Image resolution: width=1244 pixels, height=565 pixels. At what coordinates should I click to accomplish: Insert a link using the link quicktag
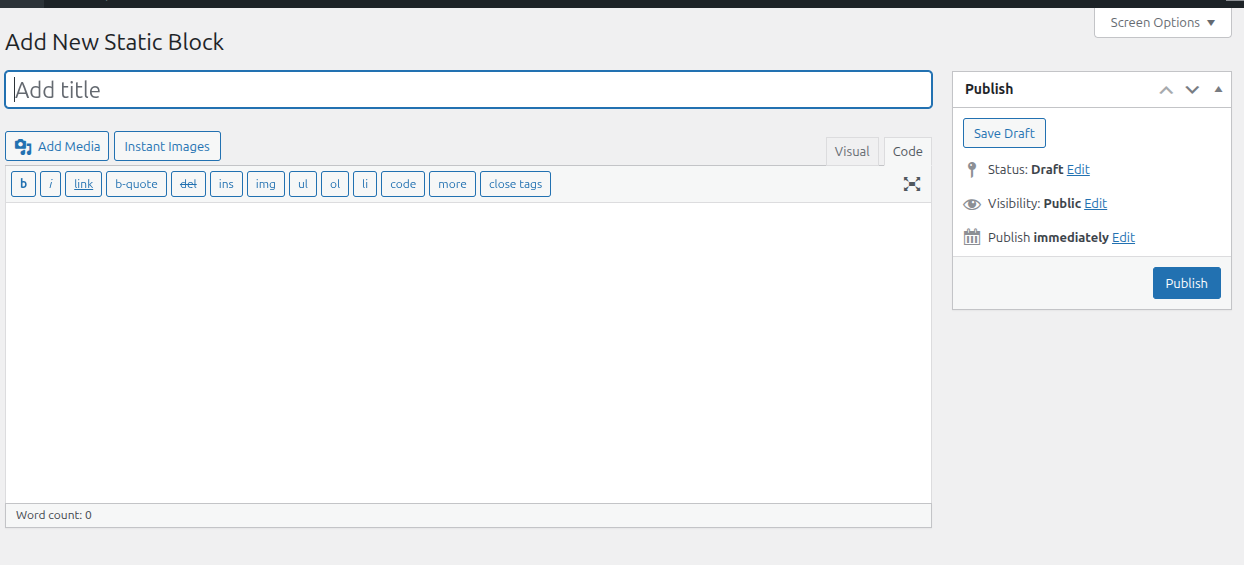point(83,184)
